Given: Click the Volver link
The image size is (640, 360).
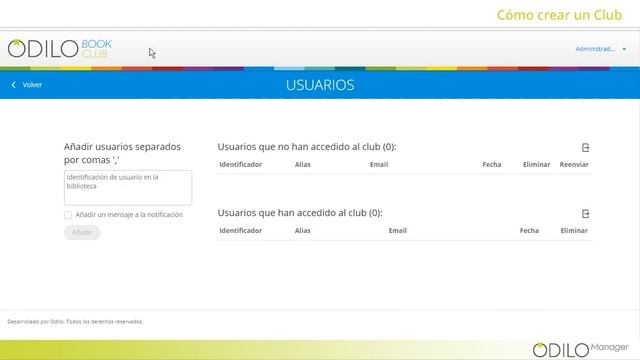Looking at the screenshot, I should click(32, 85).
